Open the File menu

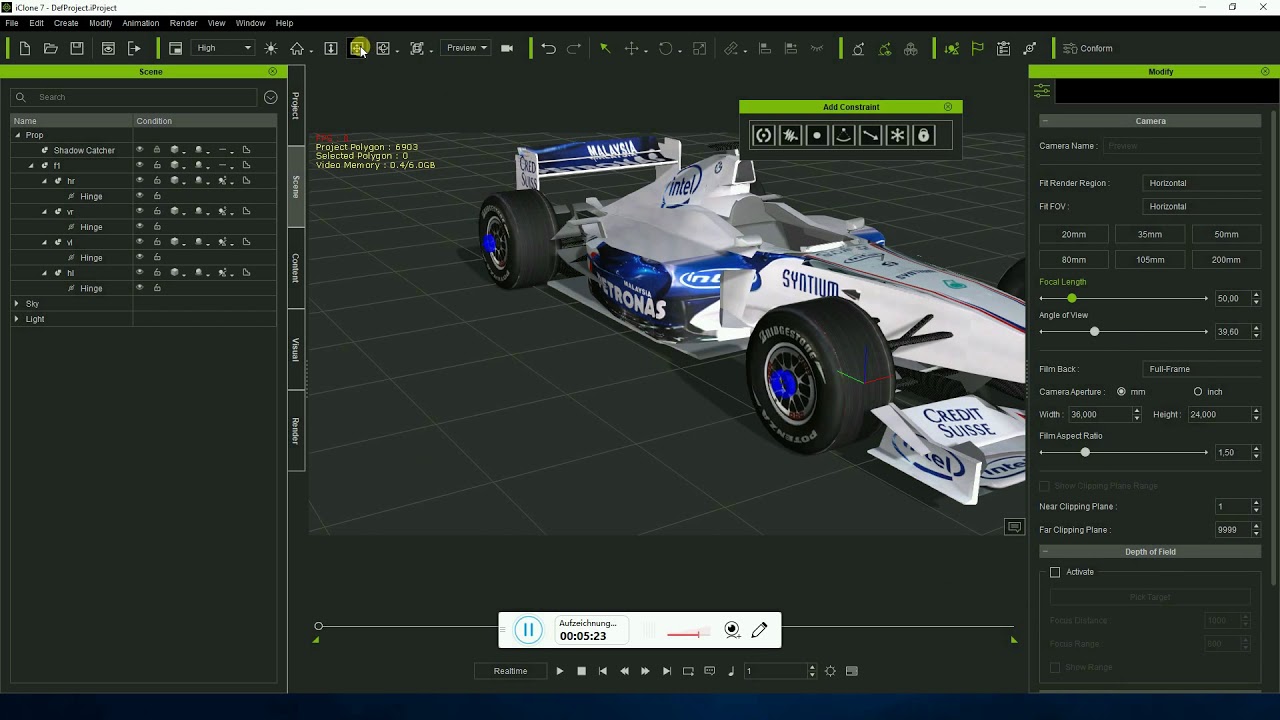point(12,23)
